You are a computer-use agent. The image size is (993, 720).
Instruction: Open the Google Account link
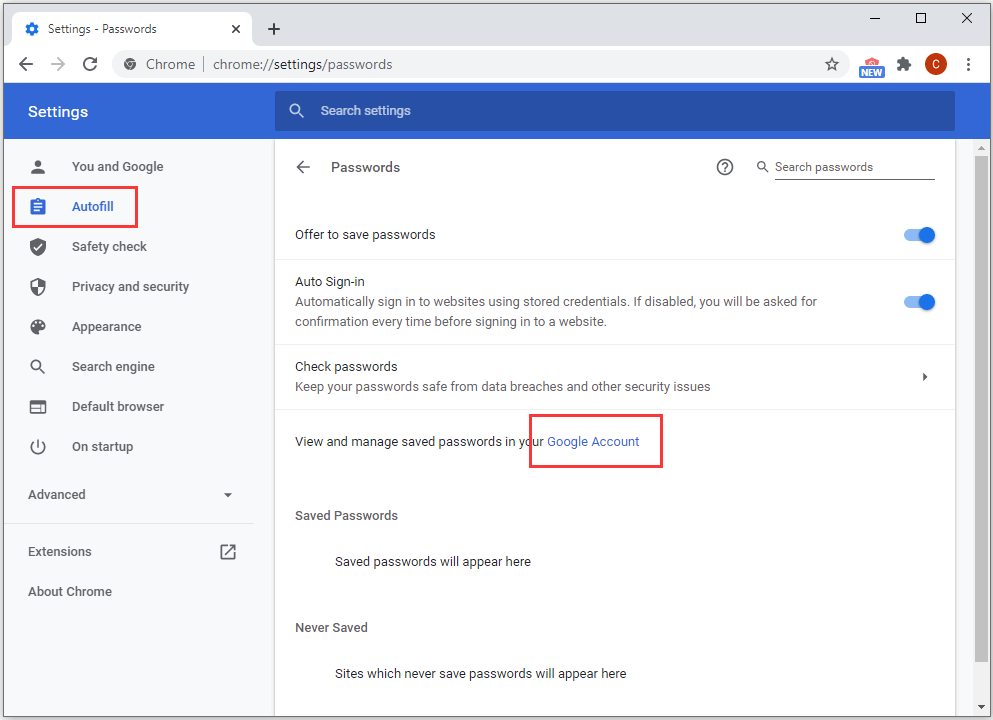point(593,441)
